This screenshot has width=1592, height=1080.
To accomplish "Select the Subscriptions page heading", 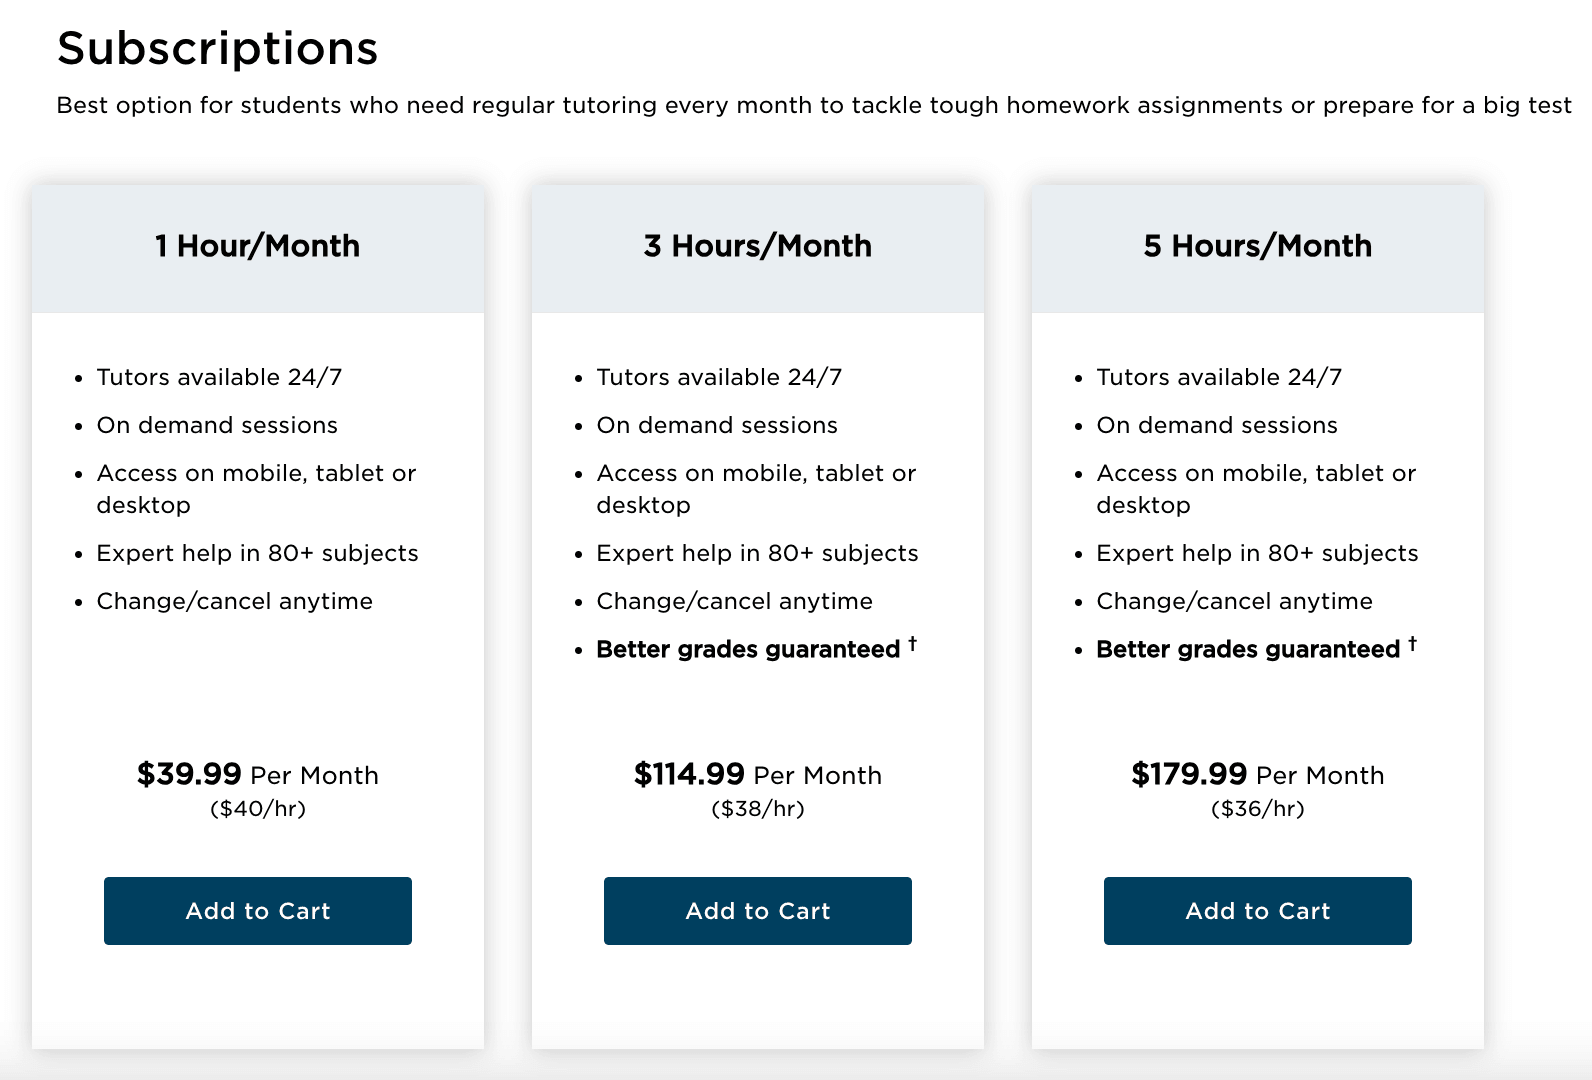I will click(218, 48).
